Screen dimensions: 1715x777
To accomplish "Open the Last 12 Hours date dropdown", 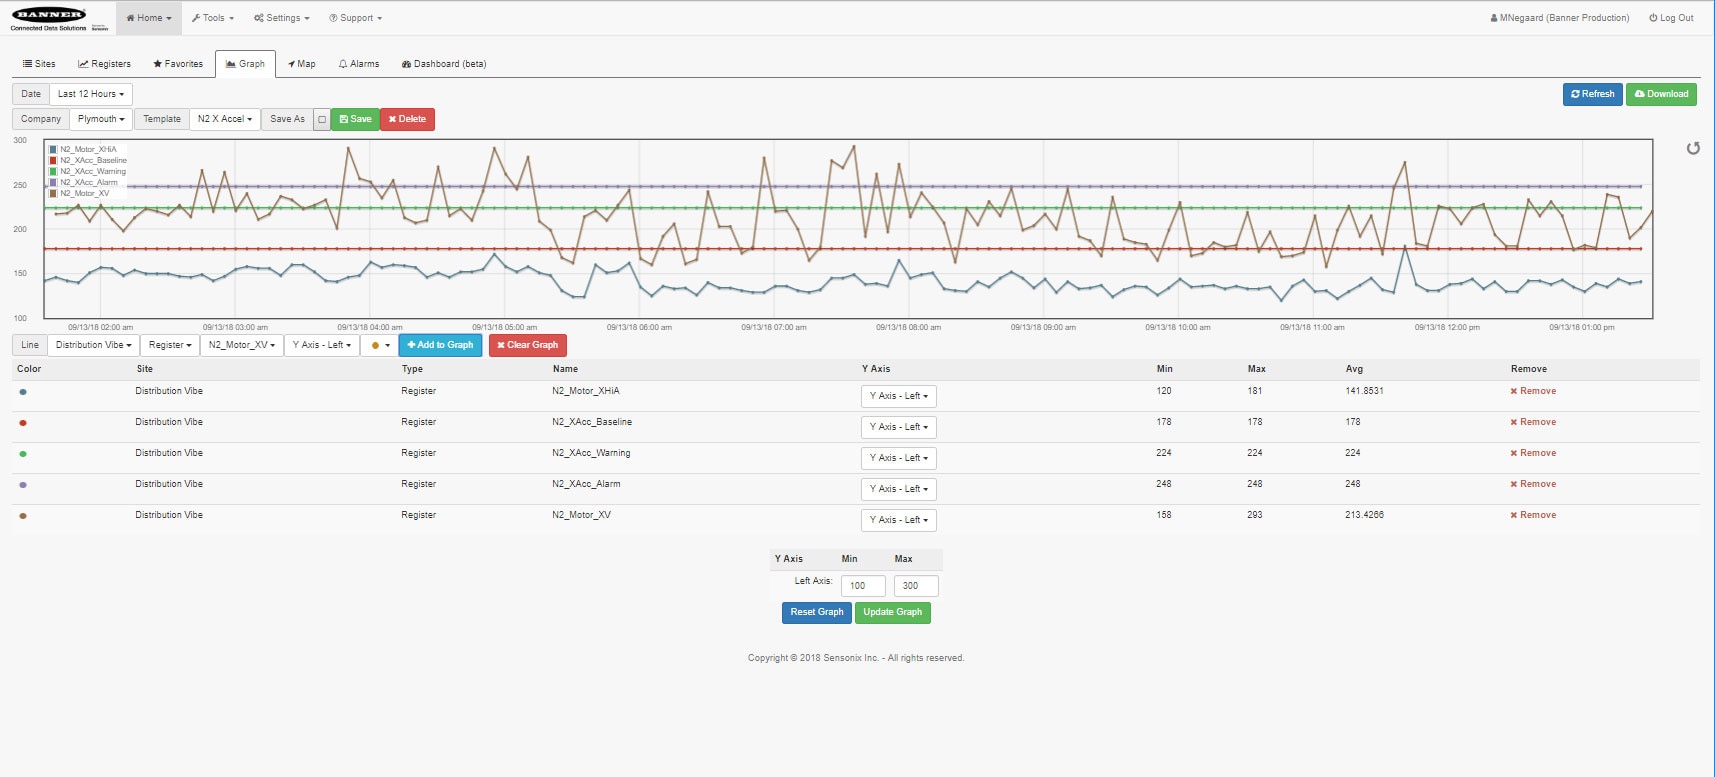I will [91, 94].
